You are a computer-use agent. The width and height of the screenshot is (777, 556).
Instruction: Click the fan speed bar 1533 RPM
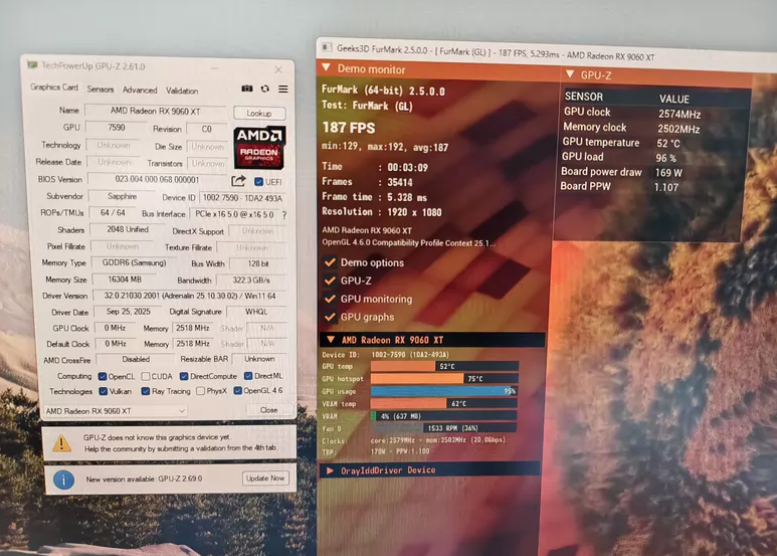click(x=444, y=428)
